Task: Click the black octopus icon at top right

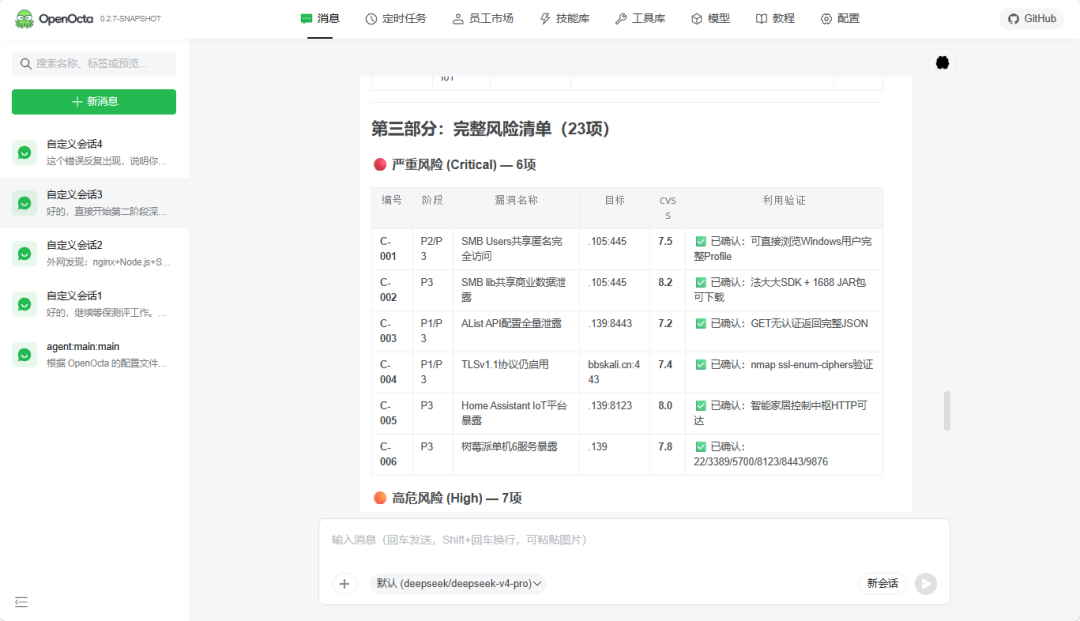Action: click(942, 63)
